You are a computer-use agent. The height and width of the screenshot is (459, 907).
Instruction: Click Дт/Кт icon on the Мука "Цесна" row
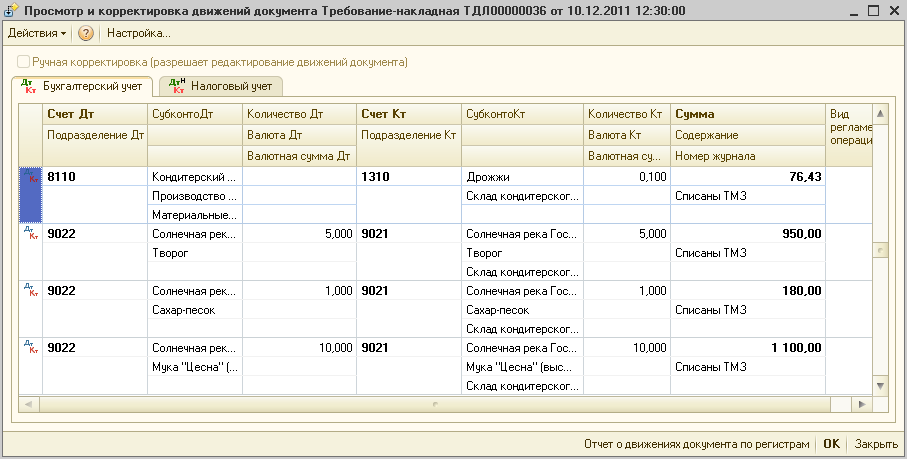pos(31,348)
